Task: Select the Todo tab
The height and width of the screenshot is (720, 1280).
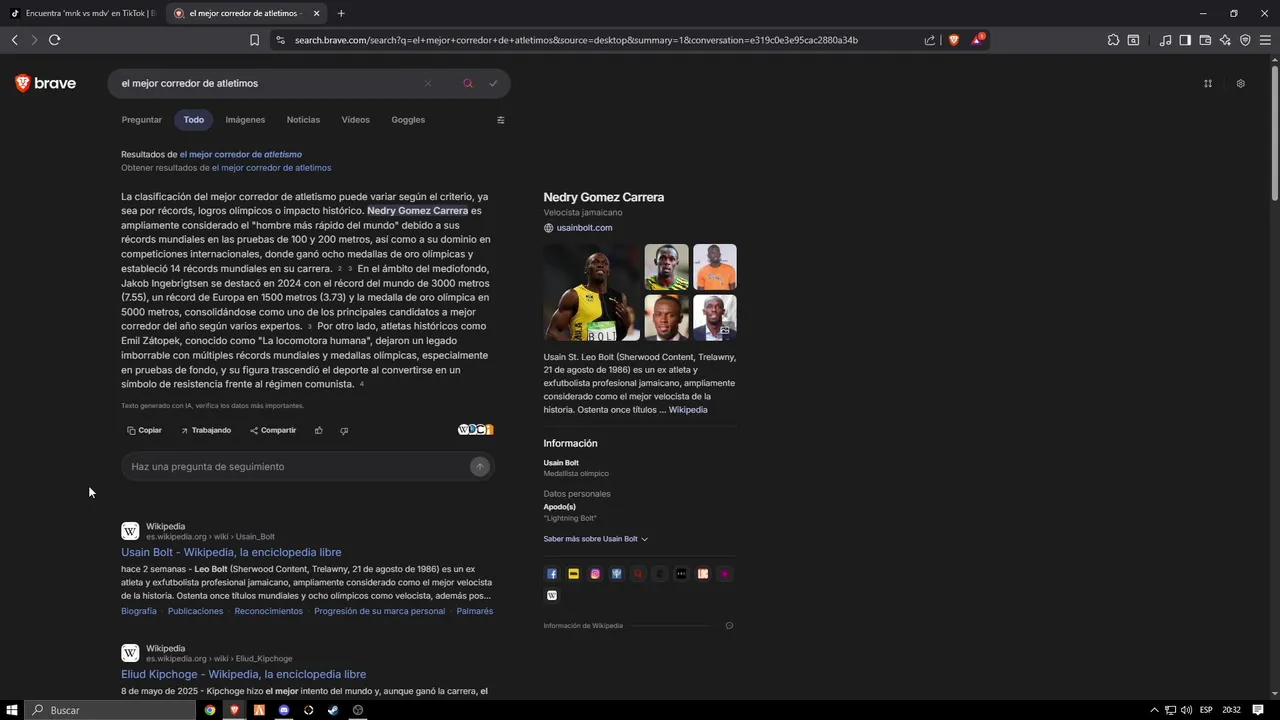Action: point(194,120)
